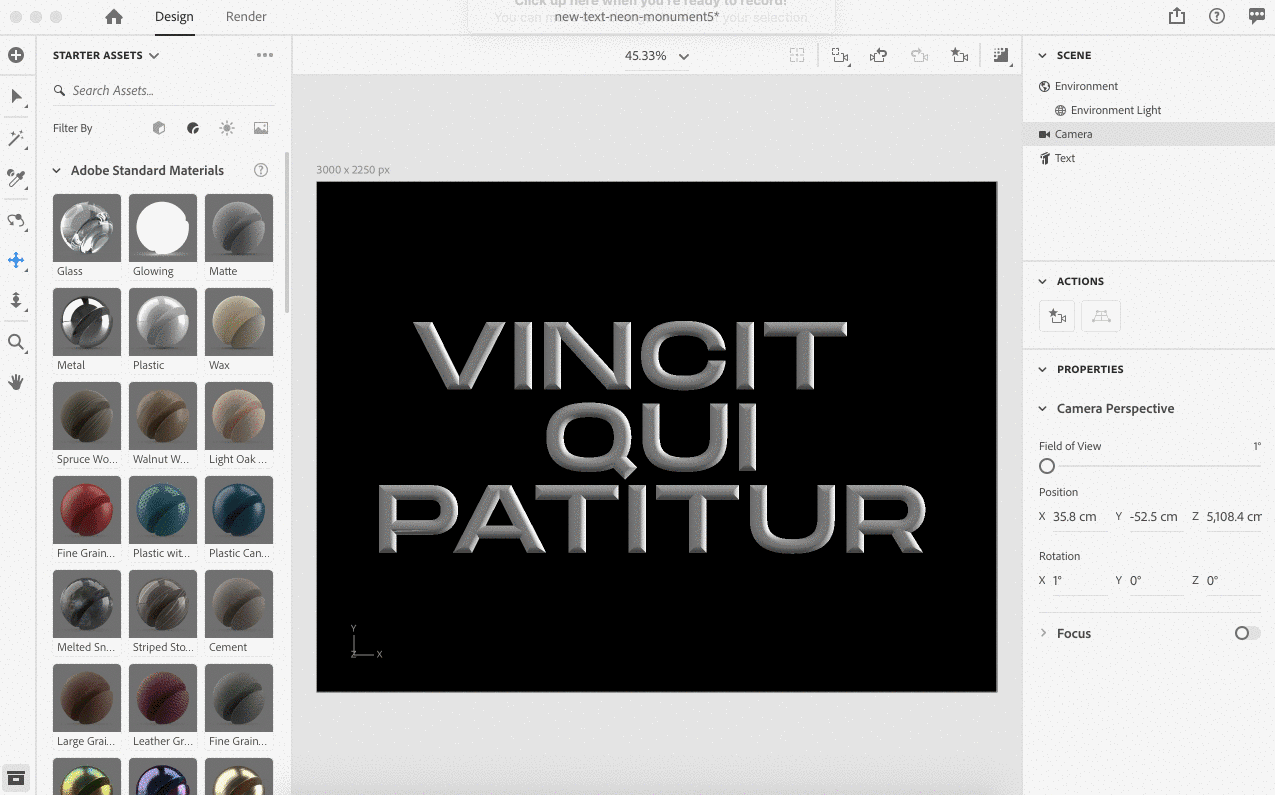1275x795 pixels.
Task: Edit the Position Y value -52.5 cm
Action: 1155,517
